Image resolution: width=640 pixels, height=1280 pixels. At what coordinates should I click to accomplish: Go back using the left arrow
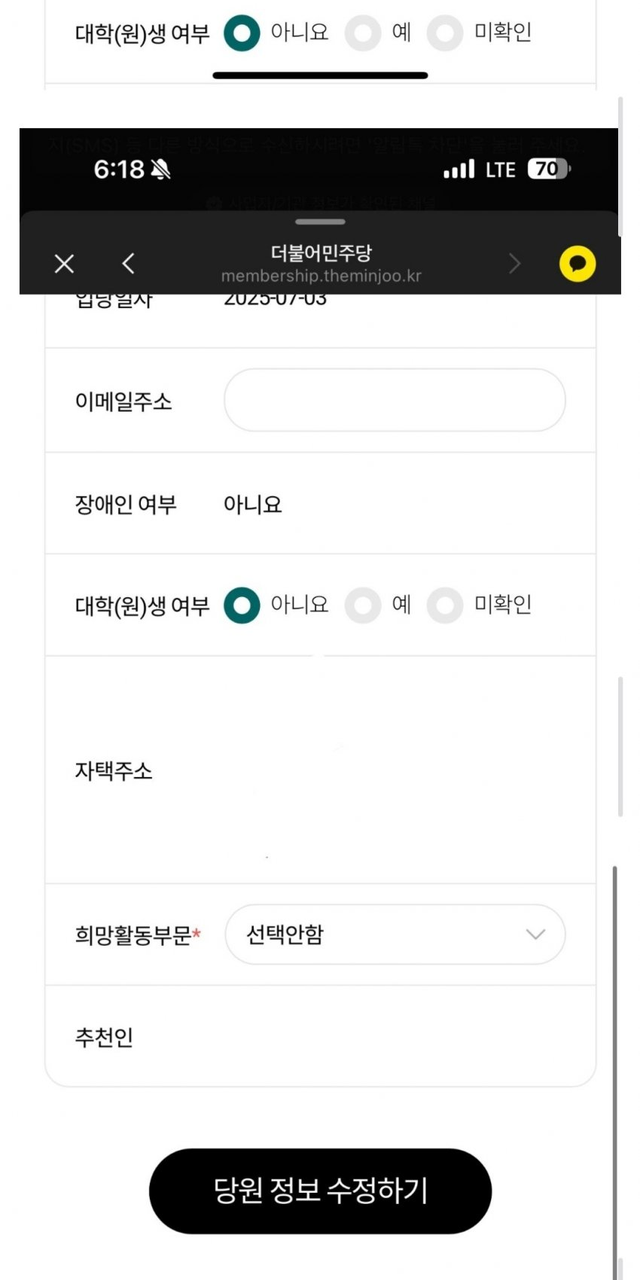tap(128, 263)
